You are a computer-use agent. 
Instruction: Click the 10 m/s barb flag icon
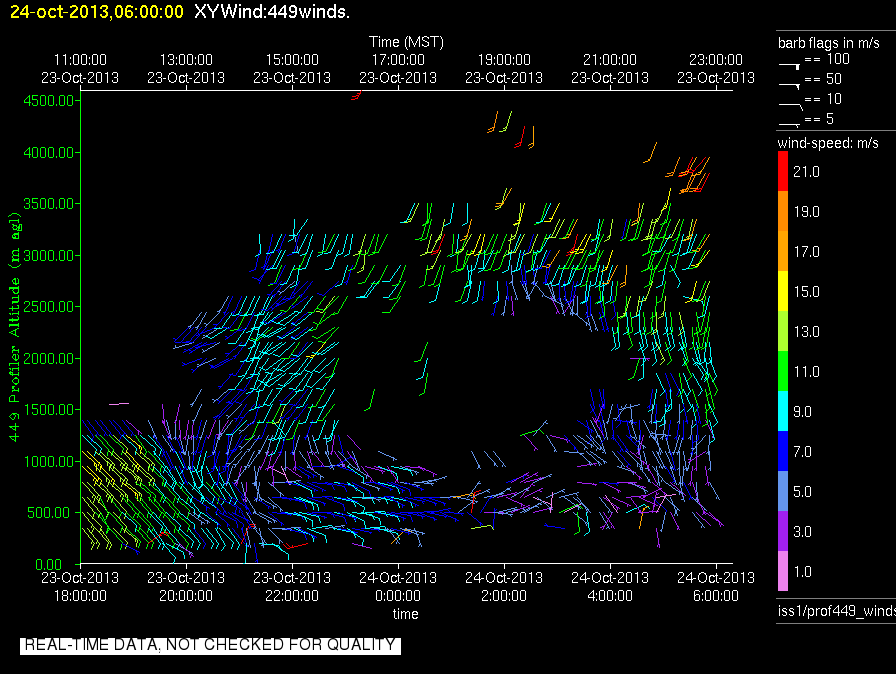tap(791, 106)
